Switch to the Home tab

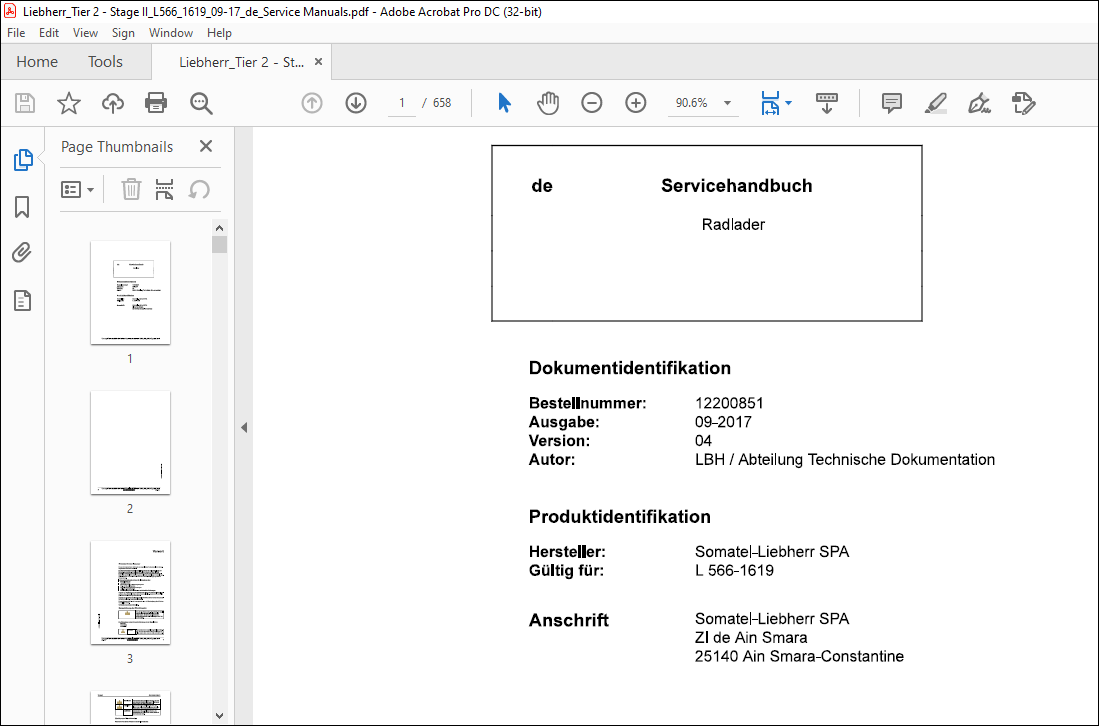[37, 62]
